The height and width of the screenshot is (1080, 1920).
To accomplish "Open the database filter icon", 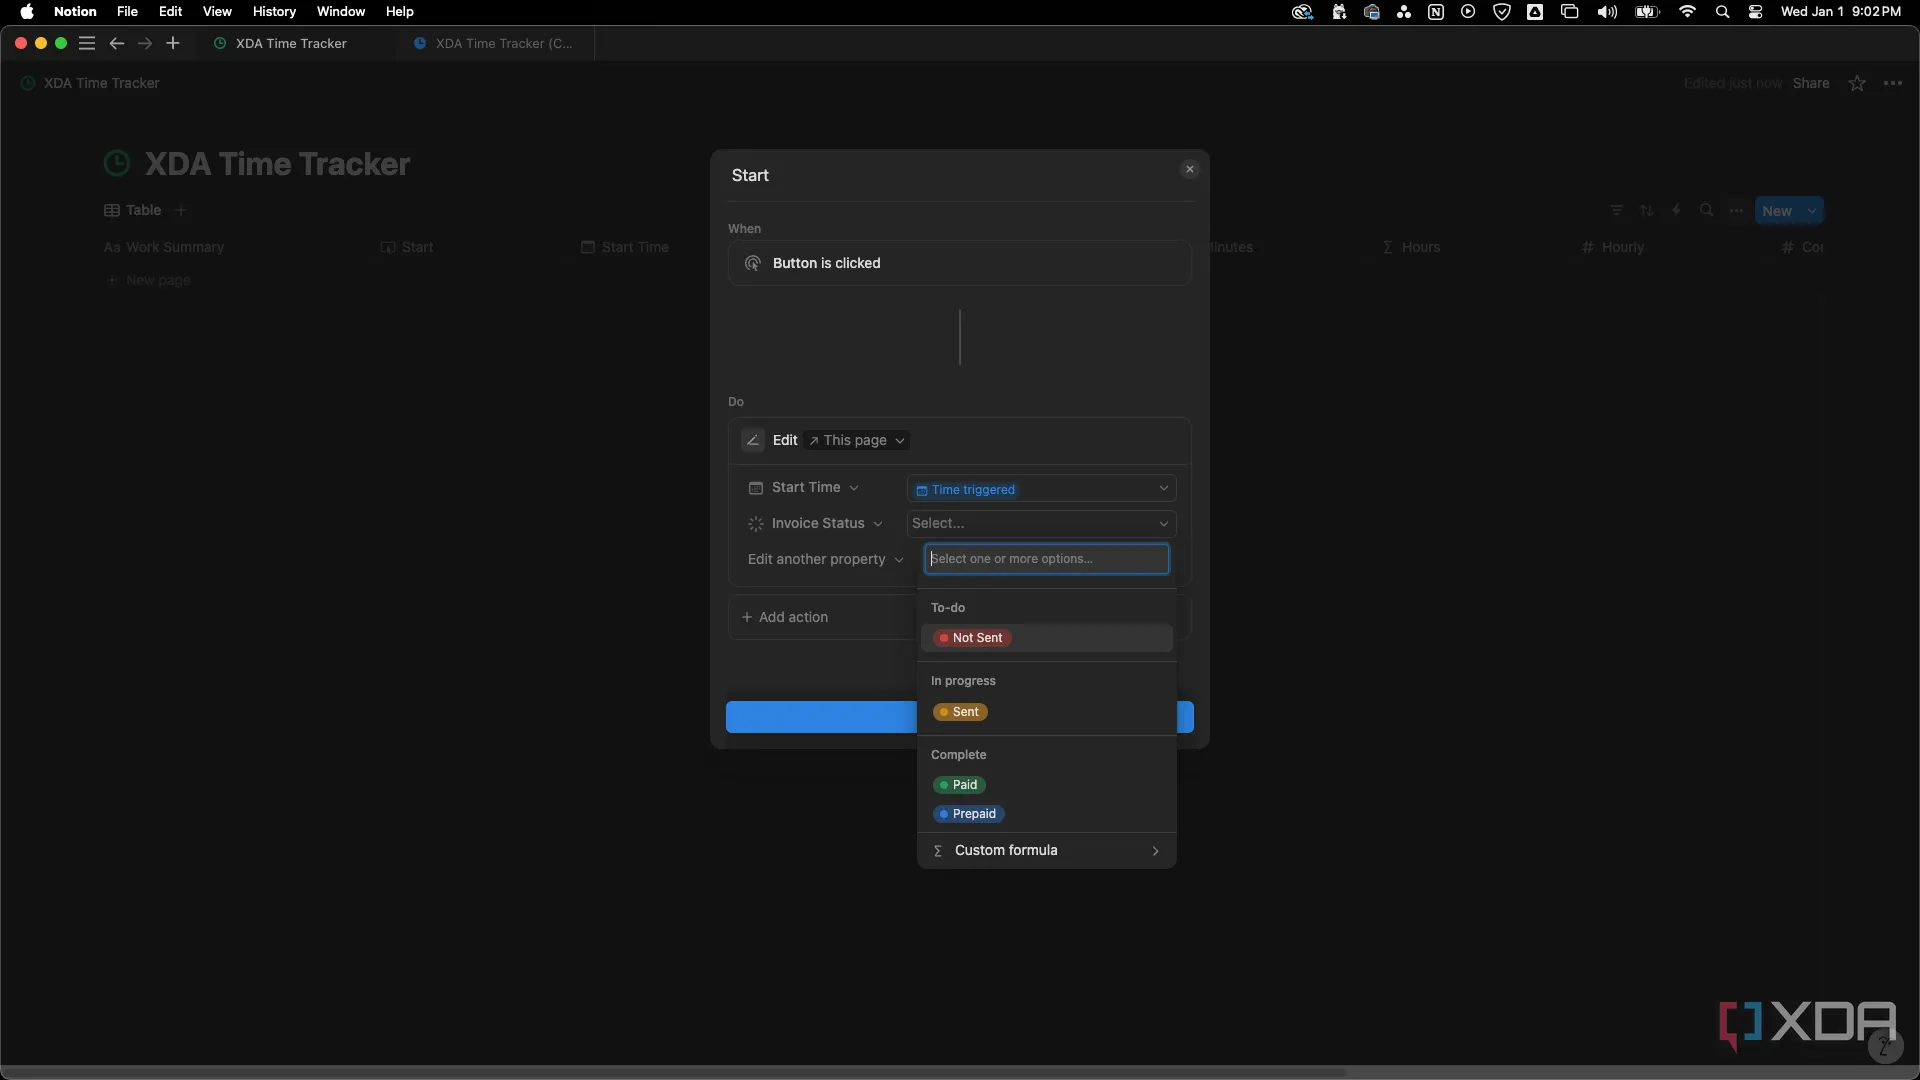I will coord(1617,210).
